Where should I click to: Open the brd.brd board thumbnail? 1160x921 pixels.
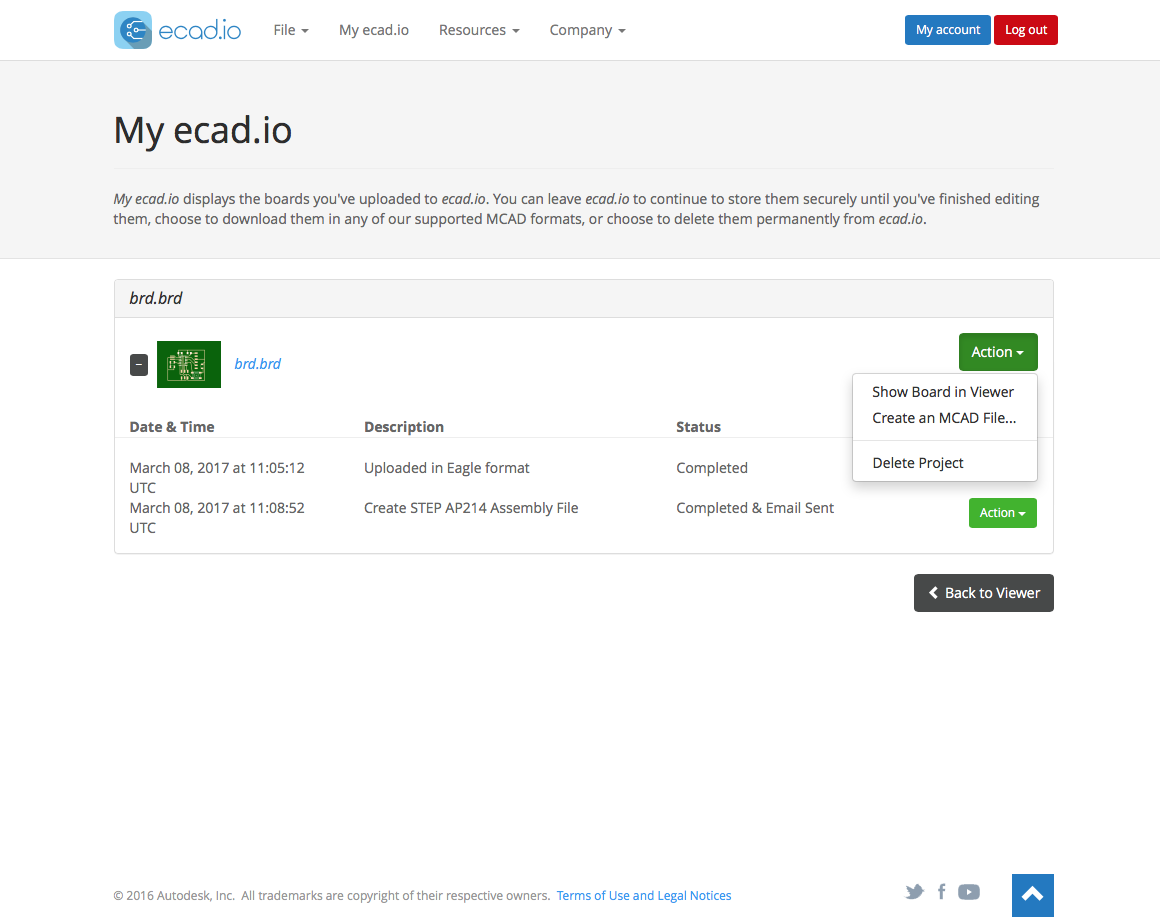click(189, 364)
